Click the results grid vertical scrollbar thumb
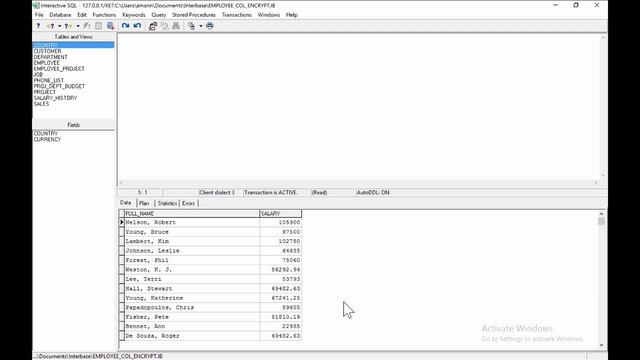This screenshot has width=640, height=360. (601, 221)
